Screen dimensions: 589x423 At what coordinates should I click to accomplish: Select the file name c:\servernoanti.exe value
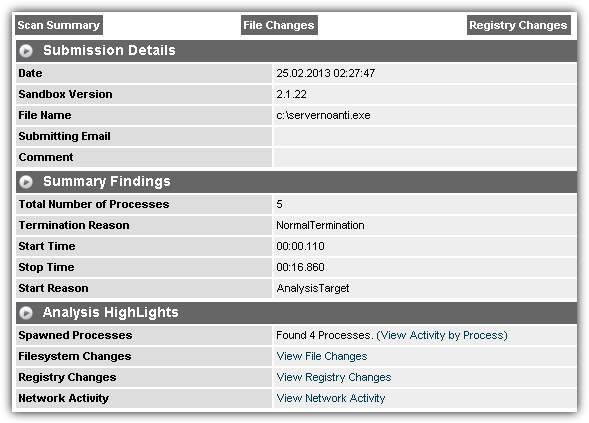pyautogui.click(x=323, y=115)
